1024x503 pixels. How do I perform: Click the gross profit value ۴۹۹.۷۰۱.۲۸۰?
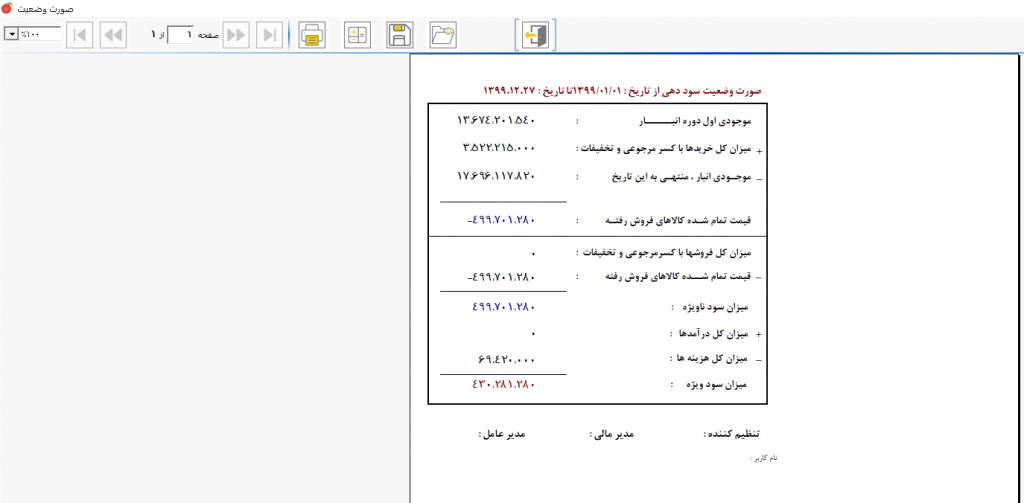[x=503, y=306]
